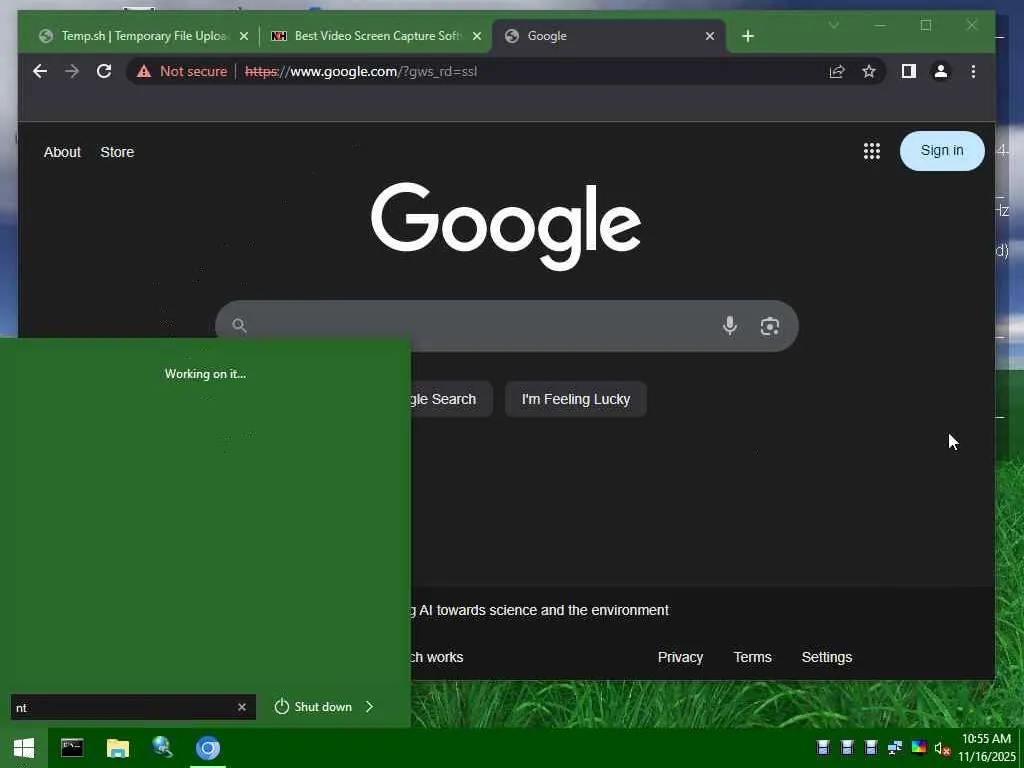Viewport: 1024px width, 768px height.
Task: Click the magnifier icon in Google search box
Action: pos(240,325)
